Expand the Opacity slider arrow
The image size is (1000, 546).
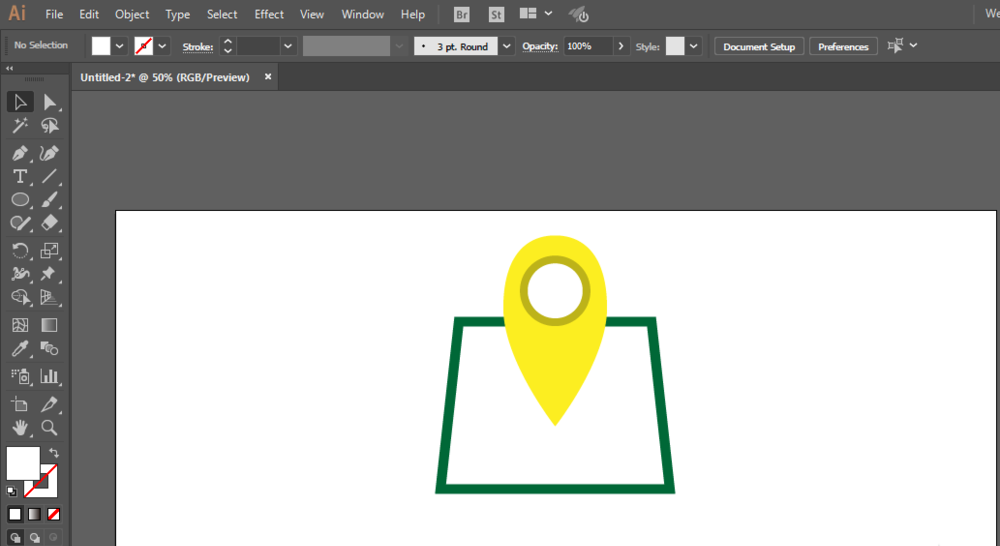click(621, 46)
